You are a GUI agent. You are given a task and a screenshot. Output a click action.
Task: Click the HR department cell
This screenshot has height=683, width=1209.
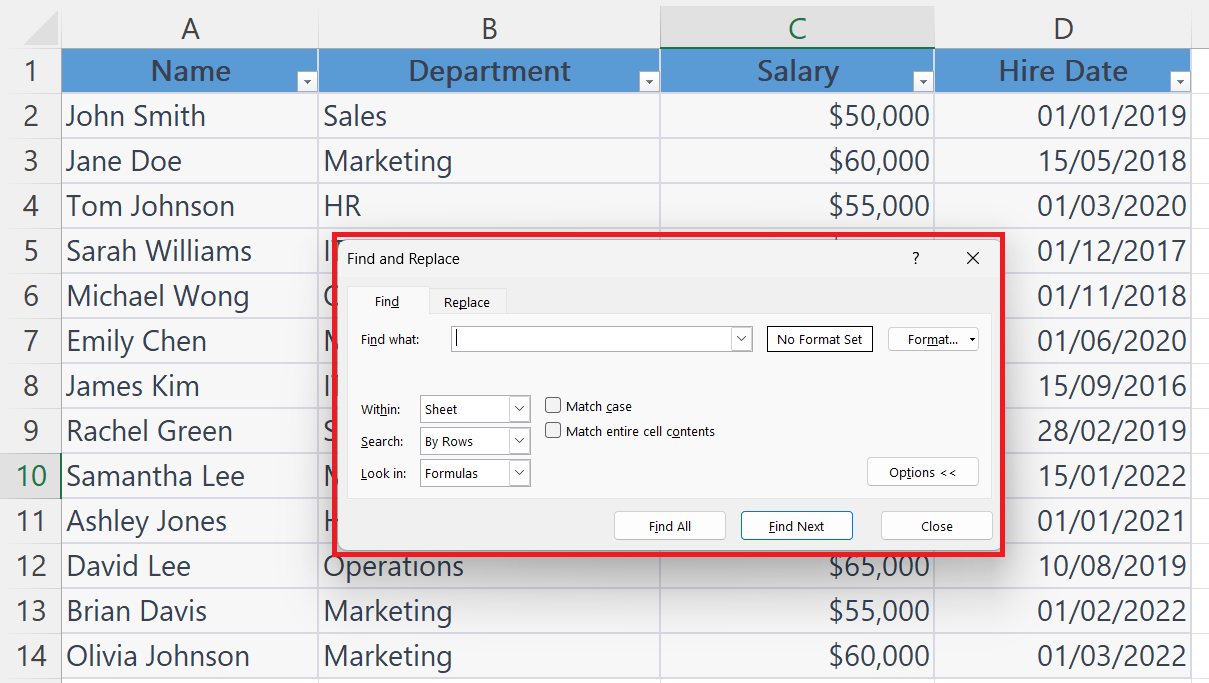489,206
